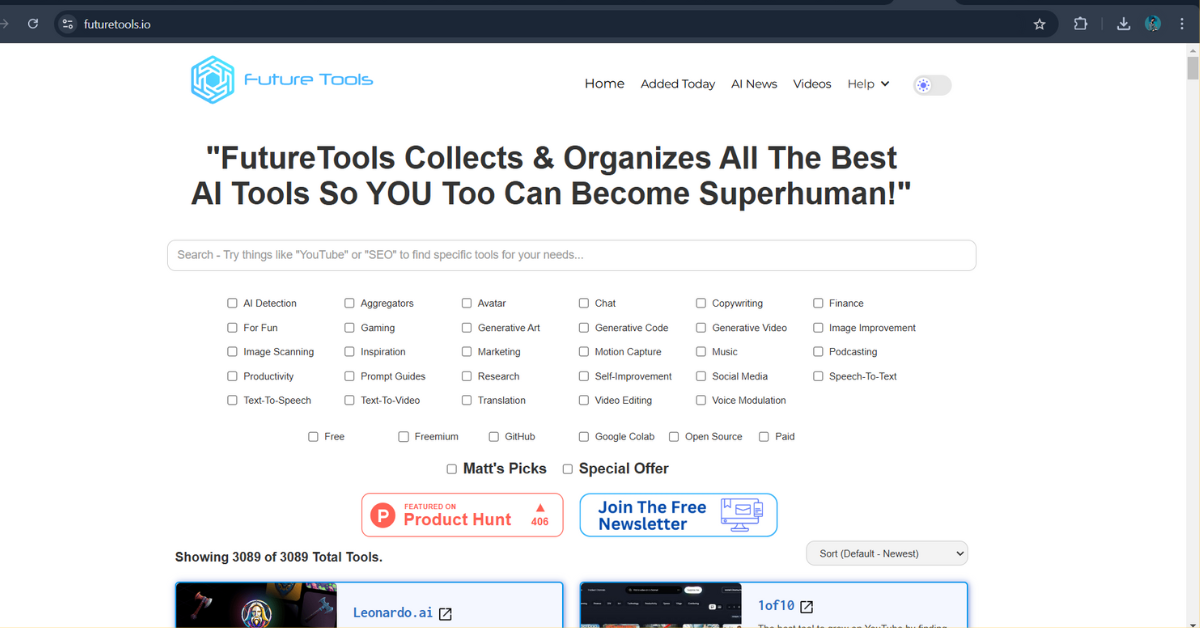Open the Added Today page
Viewport: 1200px width, 628px height.
[x=678, y=84]
